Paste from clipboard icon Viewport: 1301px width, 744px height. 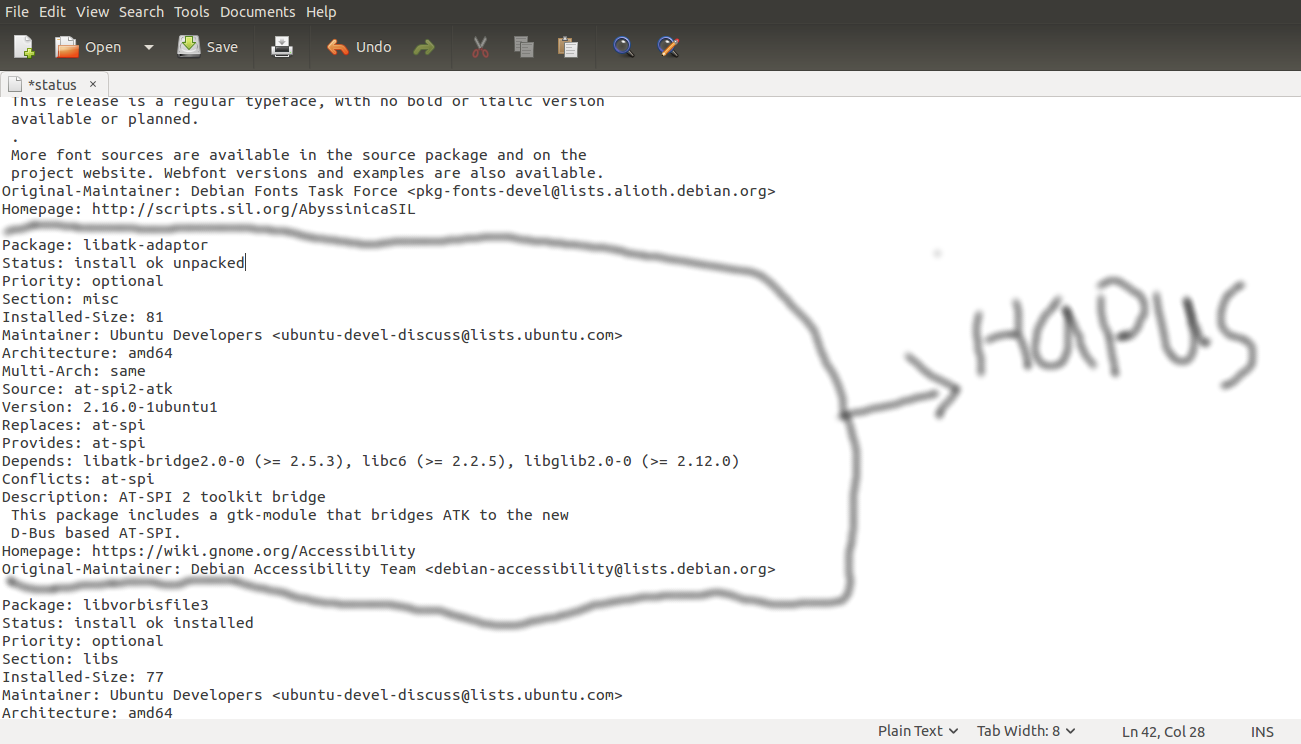click(x=567, y=47)
